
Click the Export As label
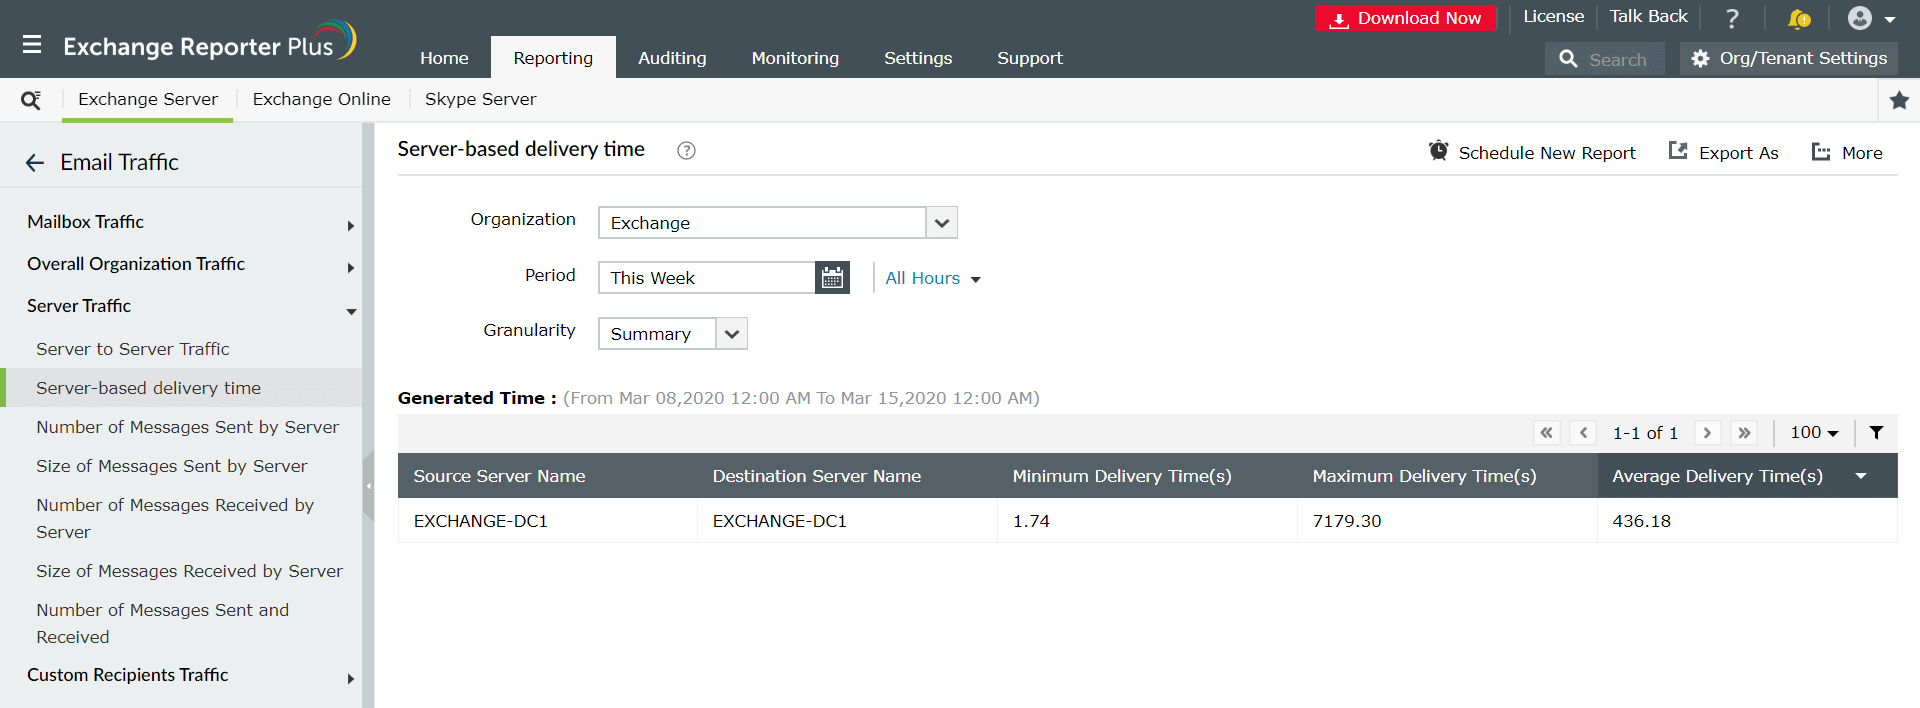tap(1738, 153)
